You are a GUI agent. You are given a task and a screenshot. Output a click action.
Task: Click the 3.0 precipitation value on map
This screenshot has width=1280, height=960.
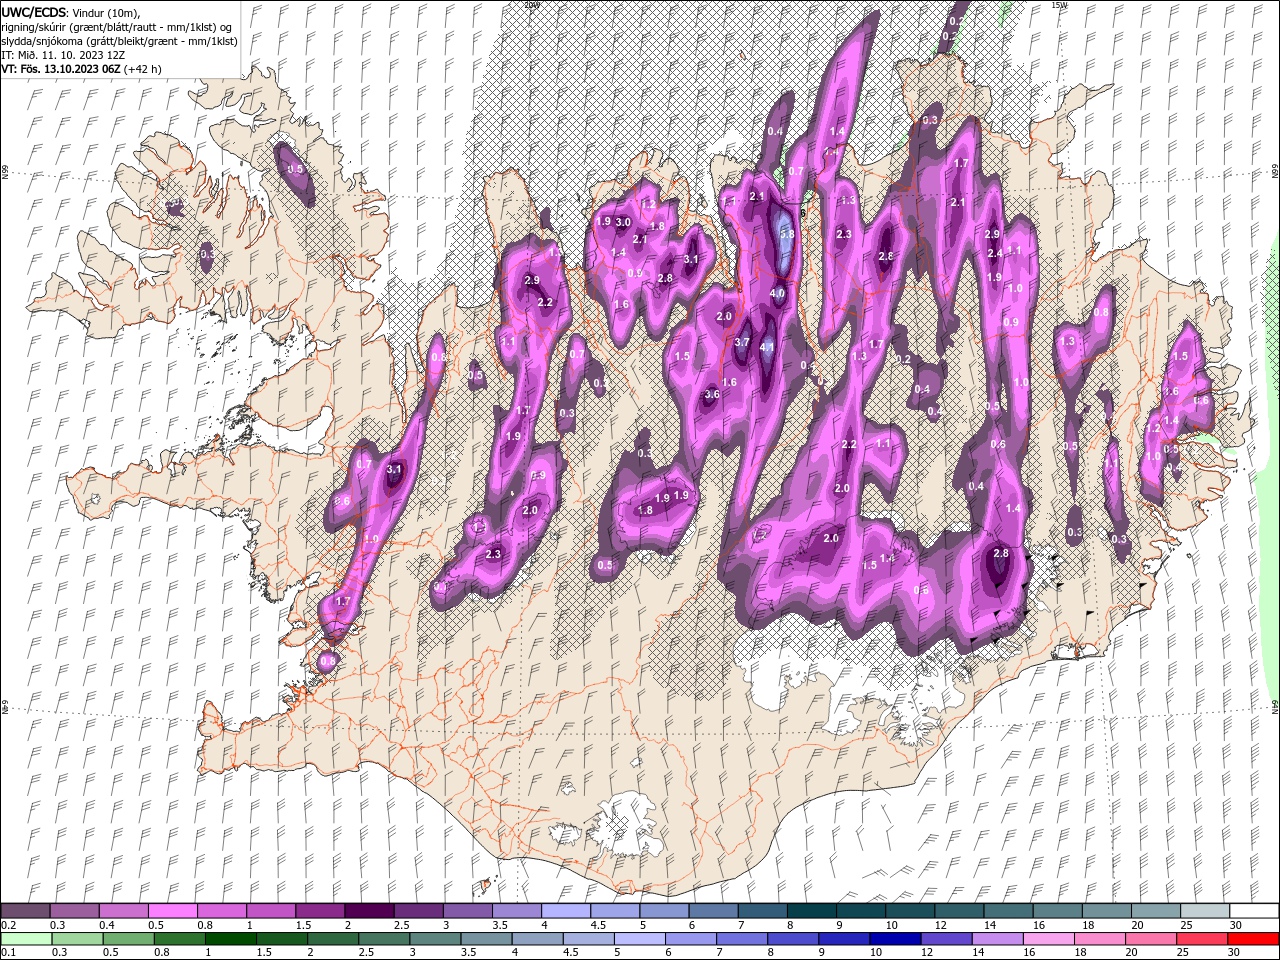pos(622,222)
